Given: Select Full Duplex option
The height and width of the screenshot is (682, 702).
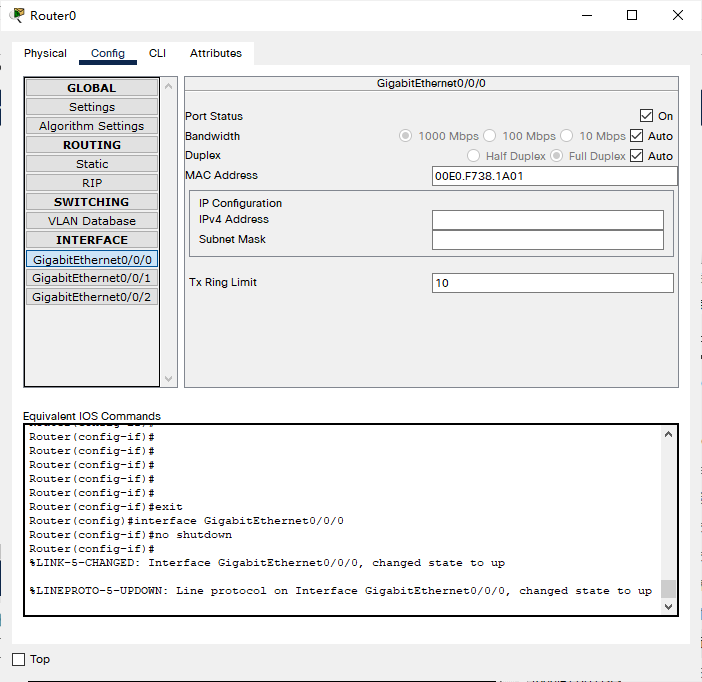Looking at the screenshot, I should [556, 156].
